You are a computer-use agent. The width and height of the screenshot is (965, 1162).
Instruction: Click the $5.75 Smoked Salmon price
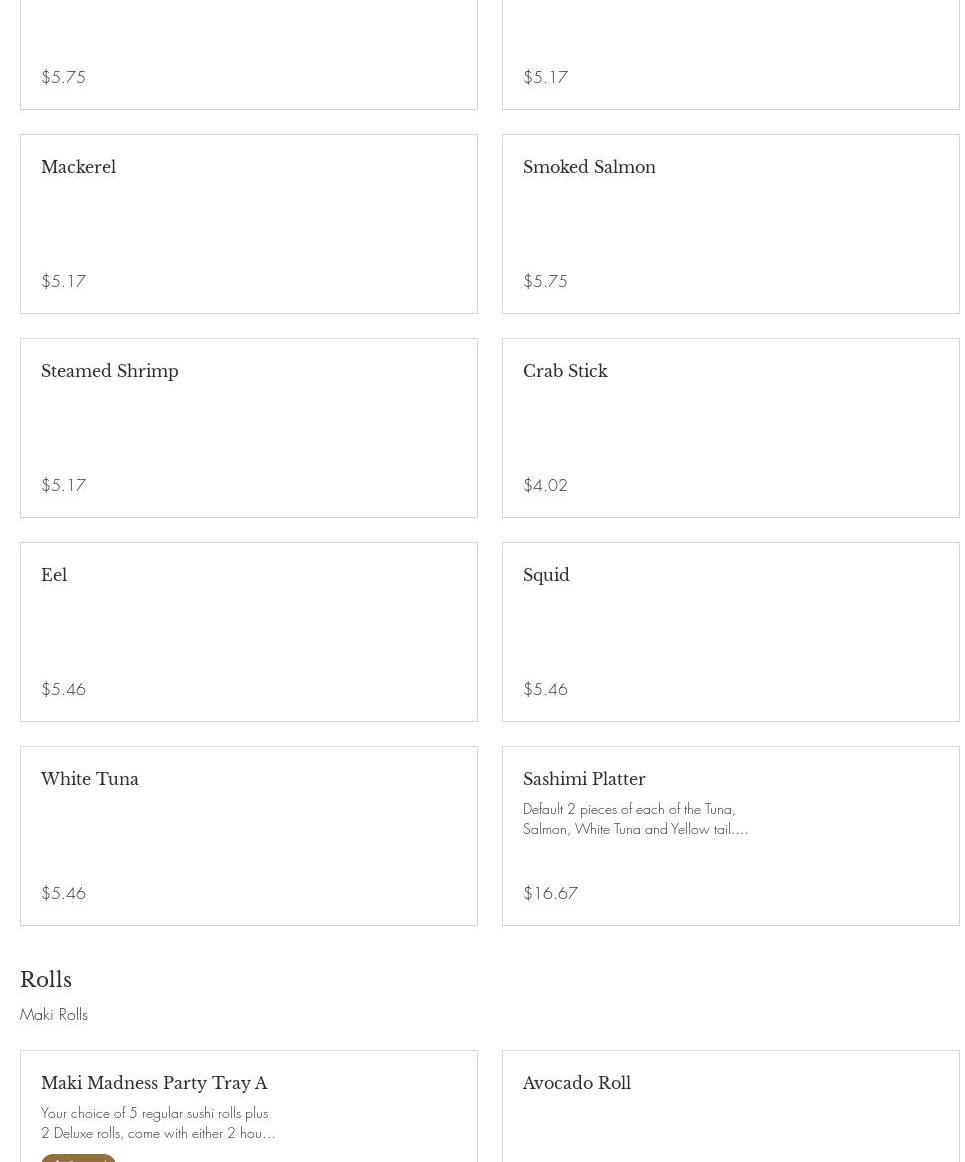pos(545,281)
